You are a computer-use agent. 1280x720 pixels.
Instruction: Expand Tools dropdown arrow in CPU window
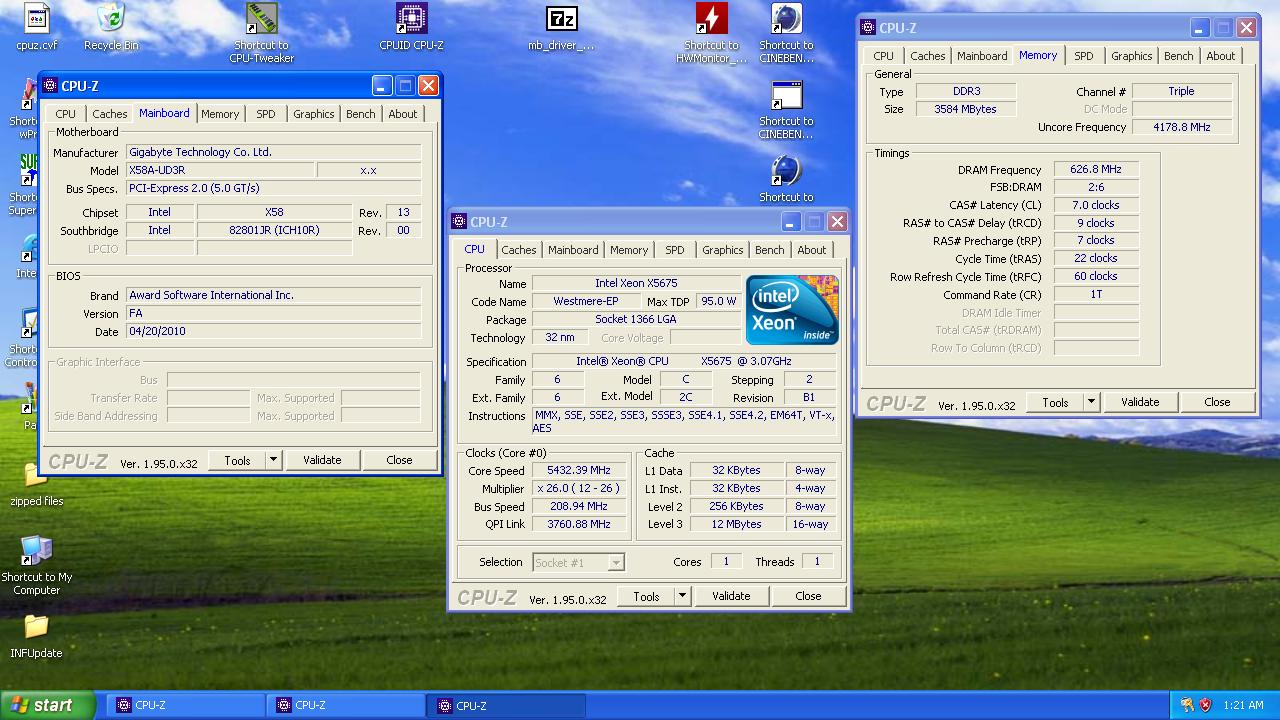coord(682,596)
